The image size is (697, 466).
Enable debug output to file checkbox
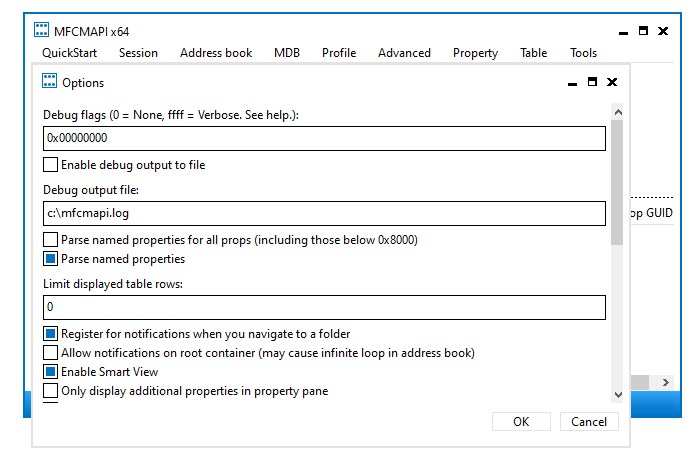click(51, 164)
